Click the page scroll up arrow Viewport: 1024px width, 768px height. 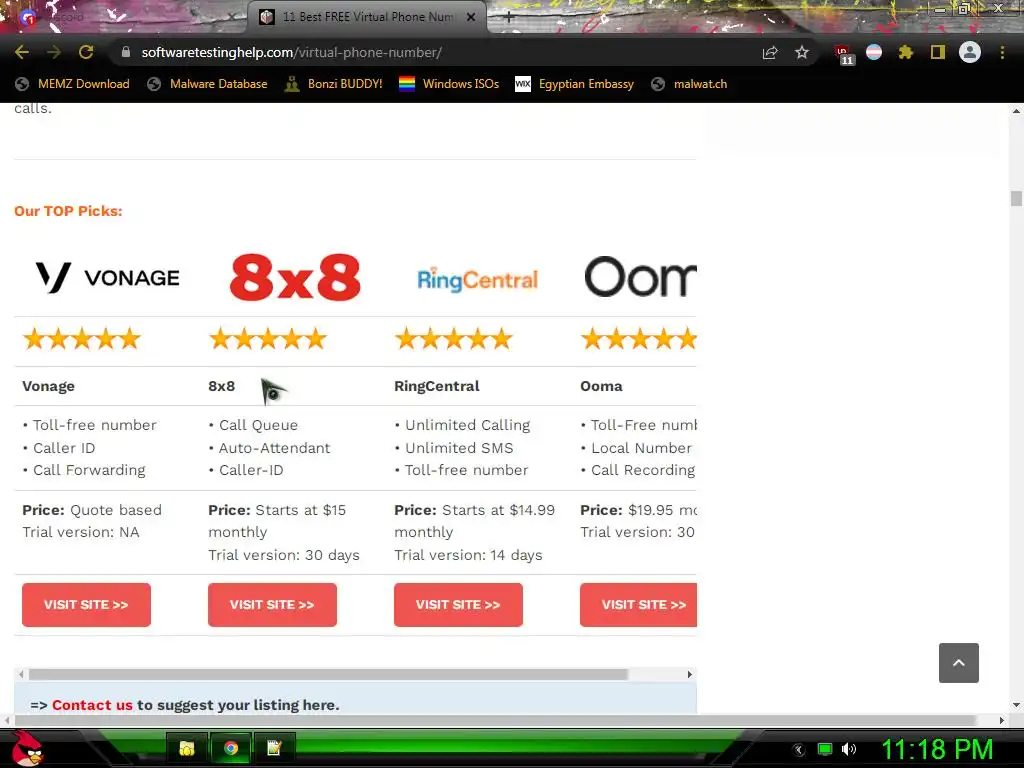(1016, 111)
